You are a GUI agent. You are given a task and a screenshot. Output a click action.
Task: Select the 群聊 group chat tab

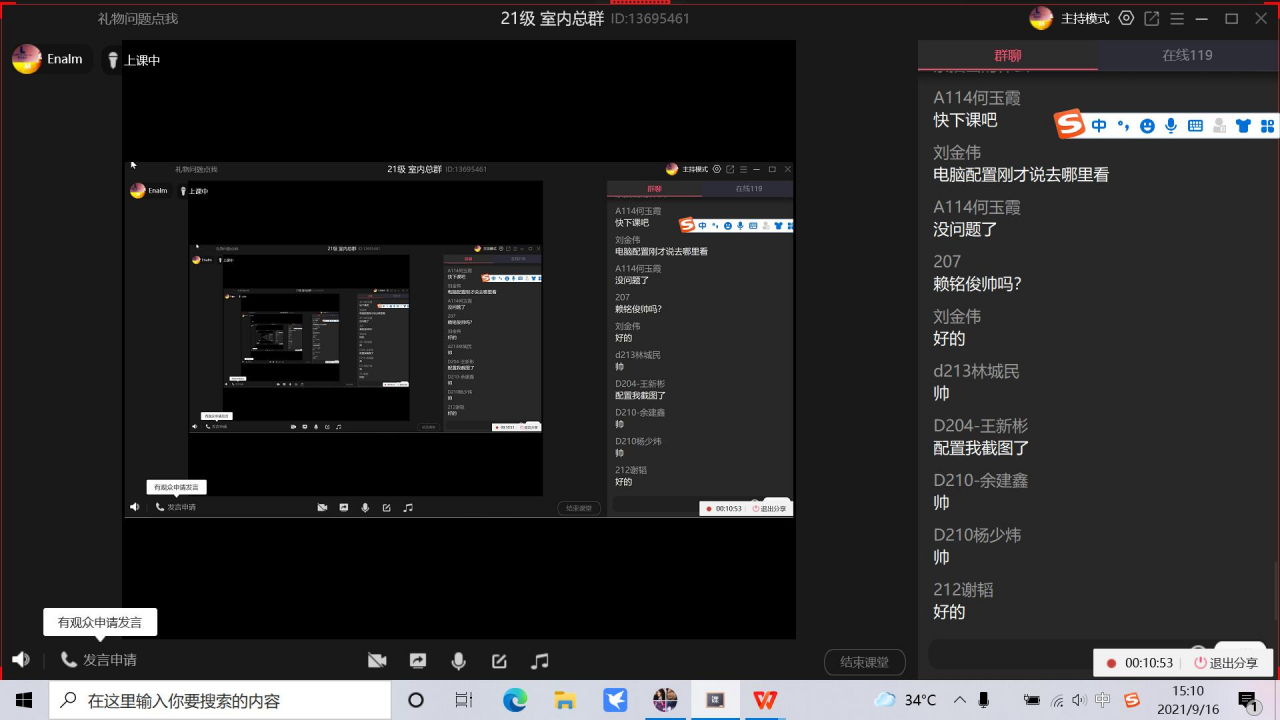1007,56
